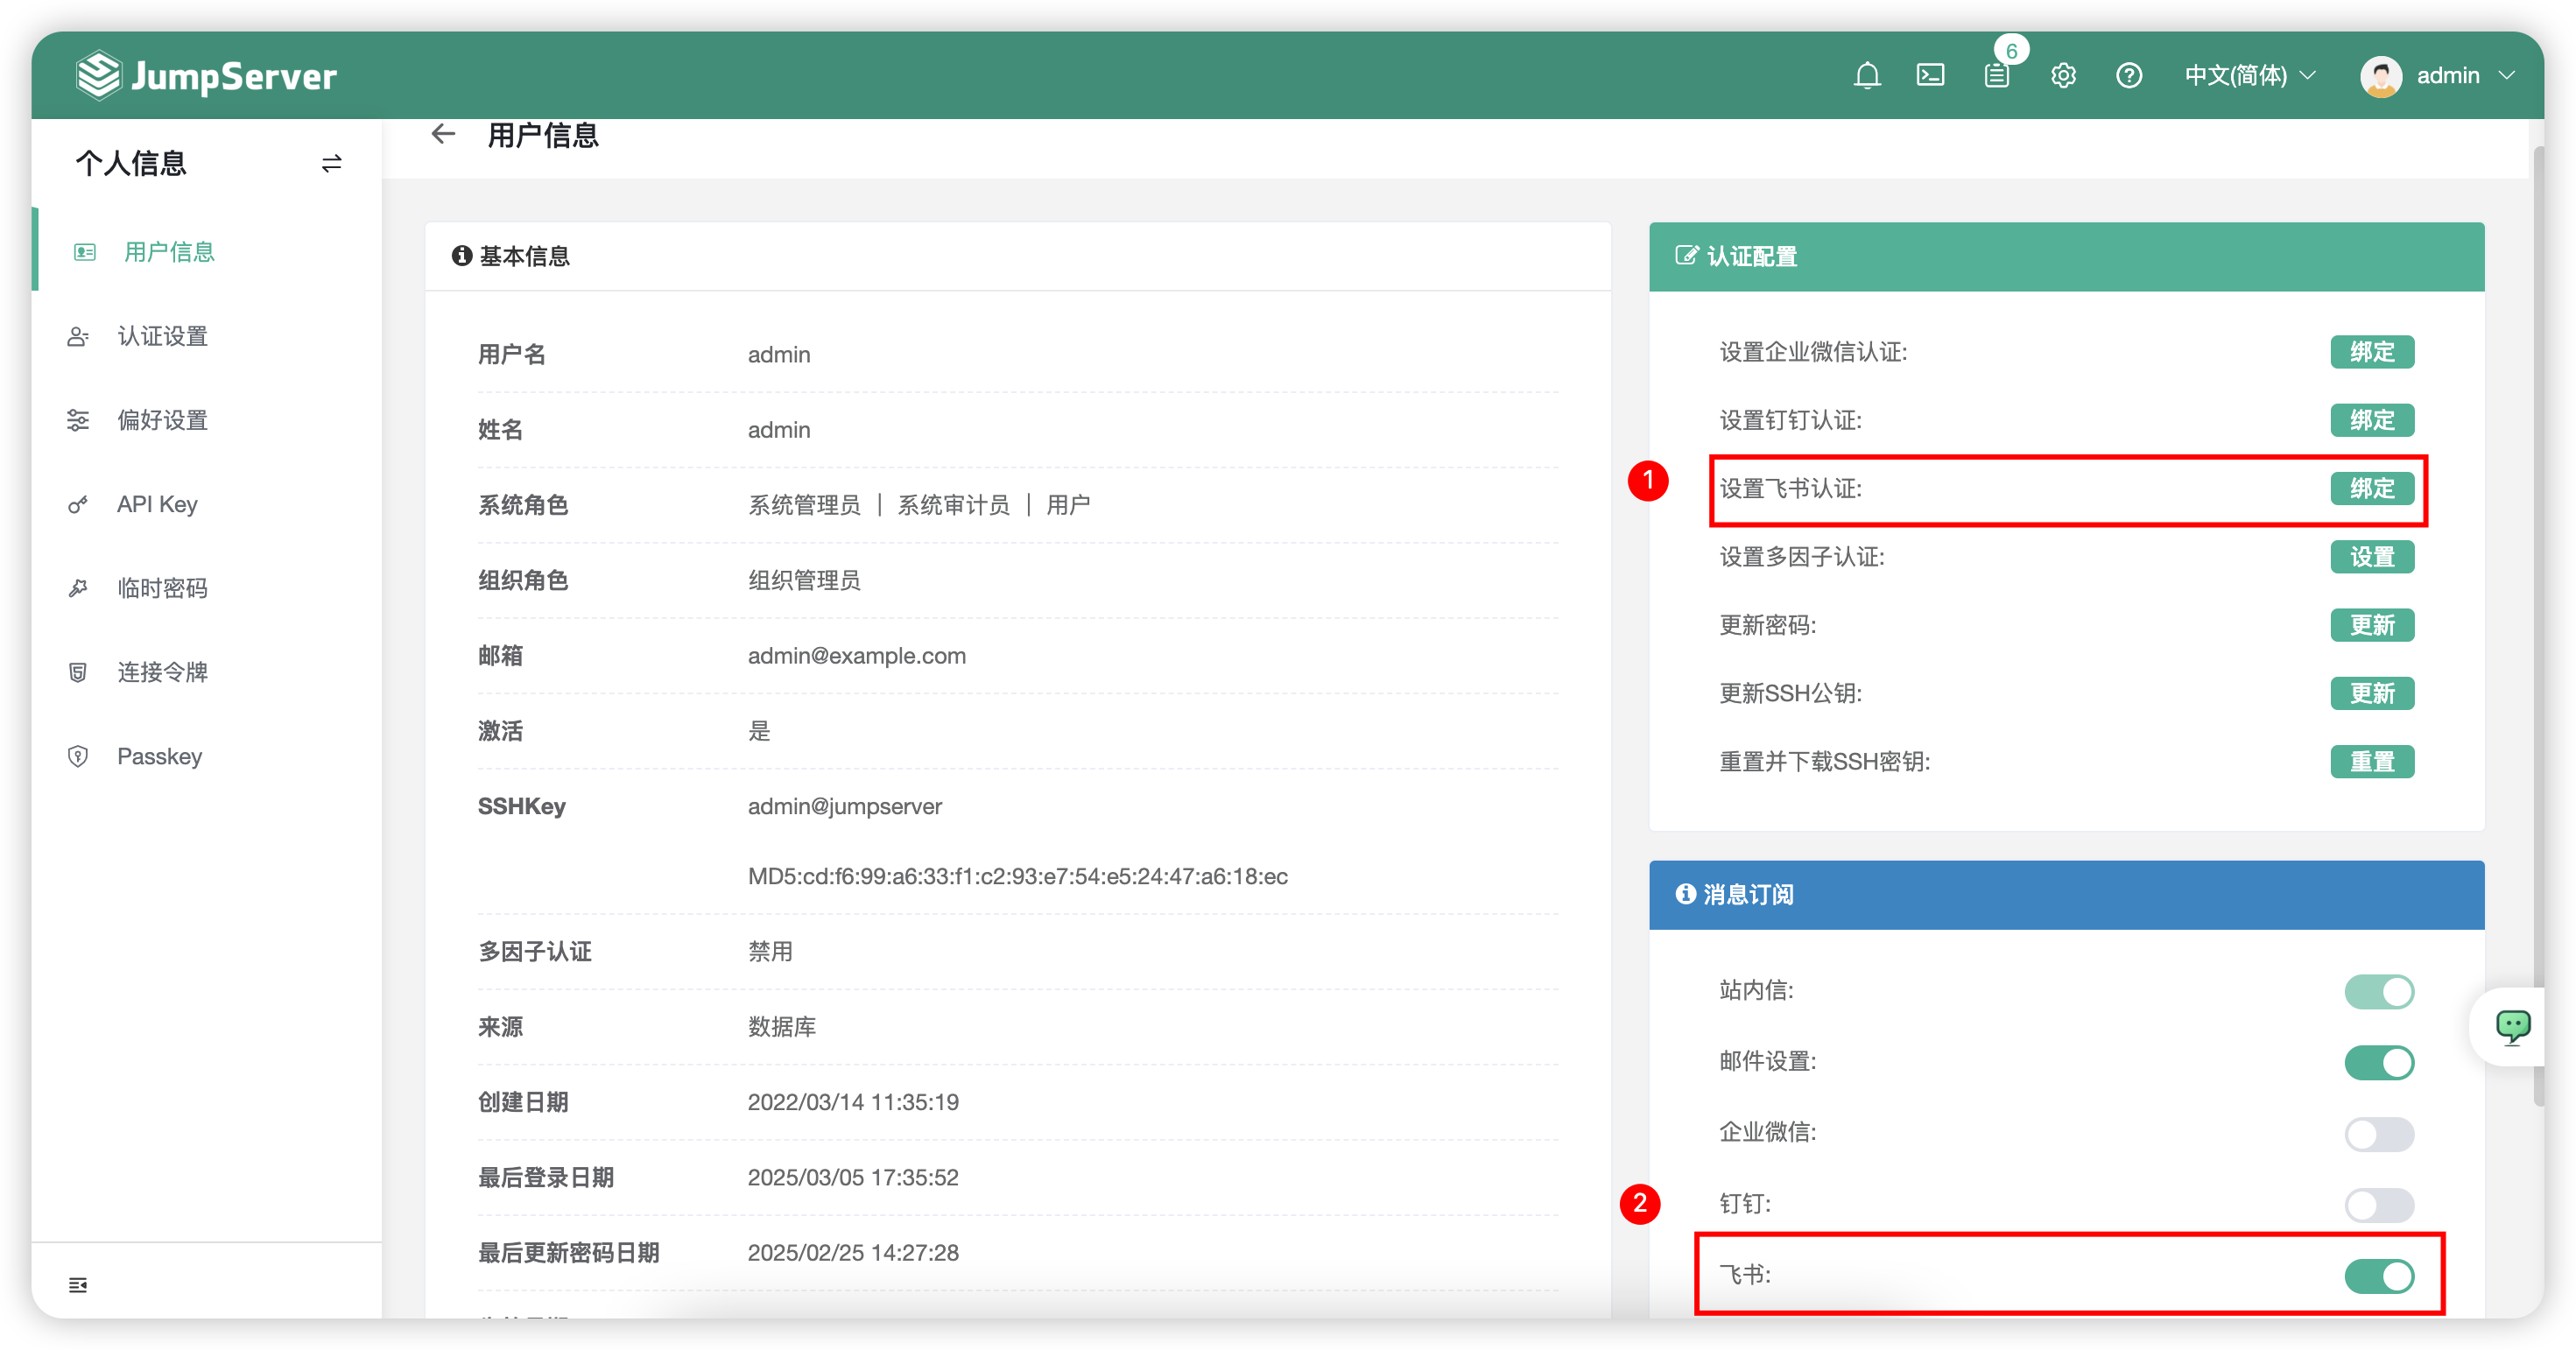Open the API Key sidebar item
This screenshot has height=1350, width=2576.
[157, 504]
